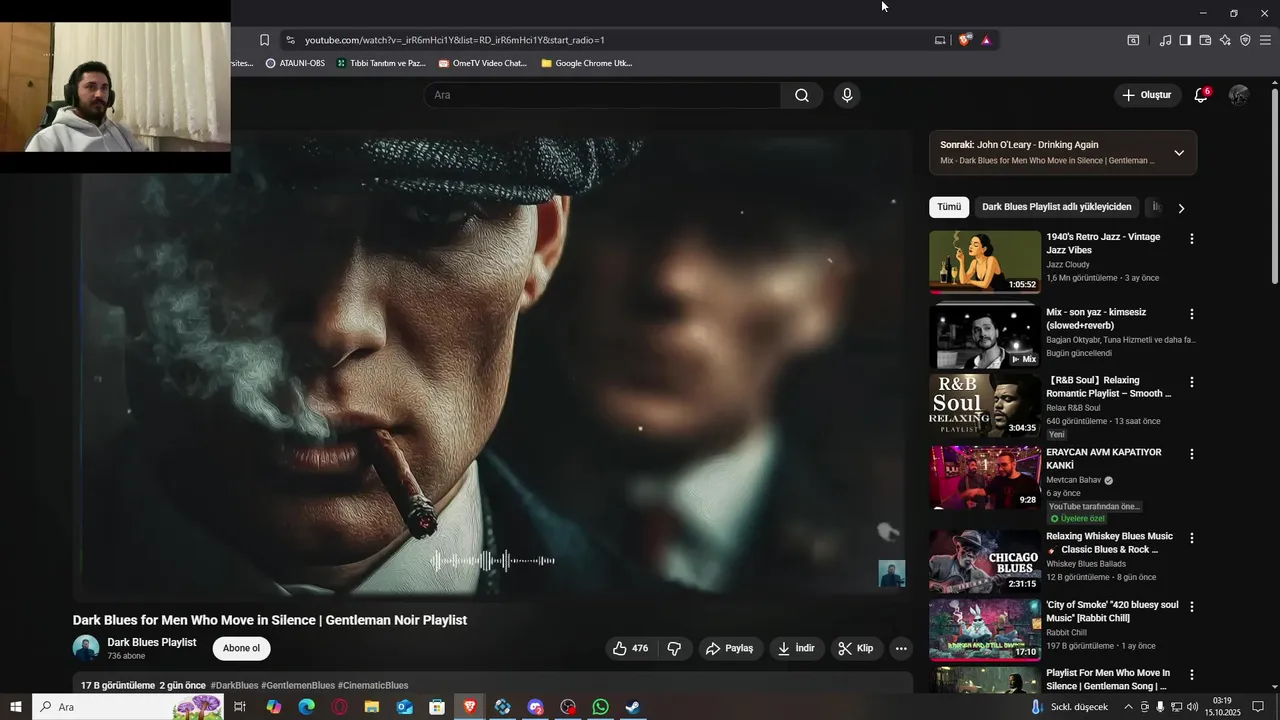Open Chicago Blues Whiskey thumbnail

coord(985,561)
